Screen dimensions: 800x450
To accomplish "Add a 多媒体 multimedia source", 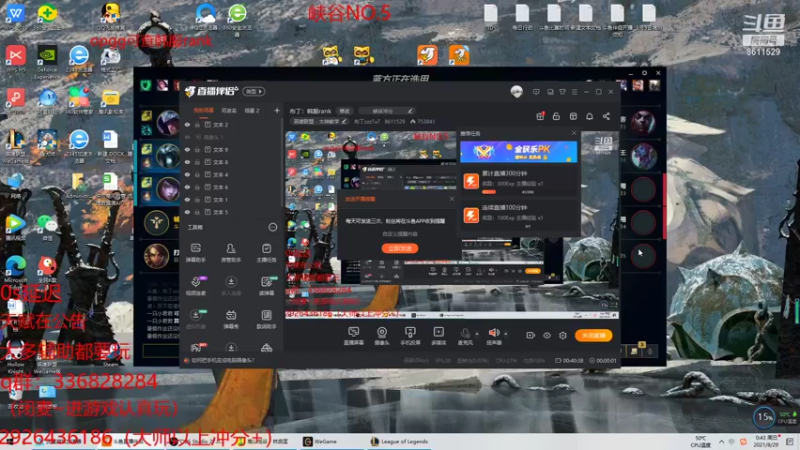I will [438, 336].
